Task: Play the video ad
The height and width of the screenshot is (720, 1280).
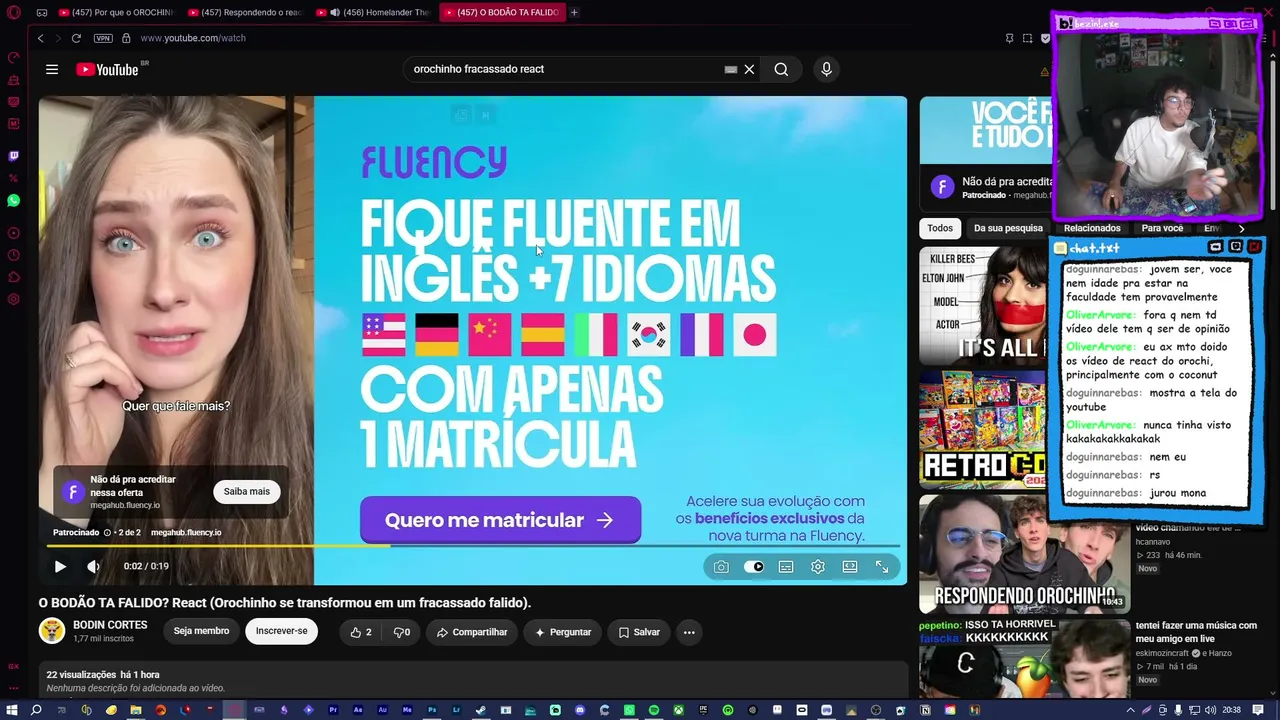Action: (x=60, y=566)
